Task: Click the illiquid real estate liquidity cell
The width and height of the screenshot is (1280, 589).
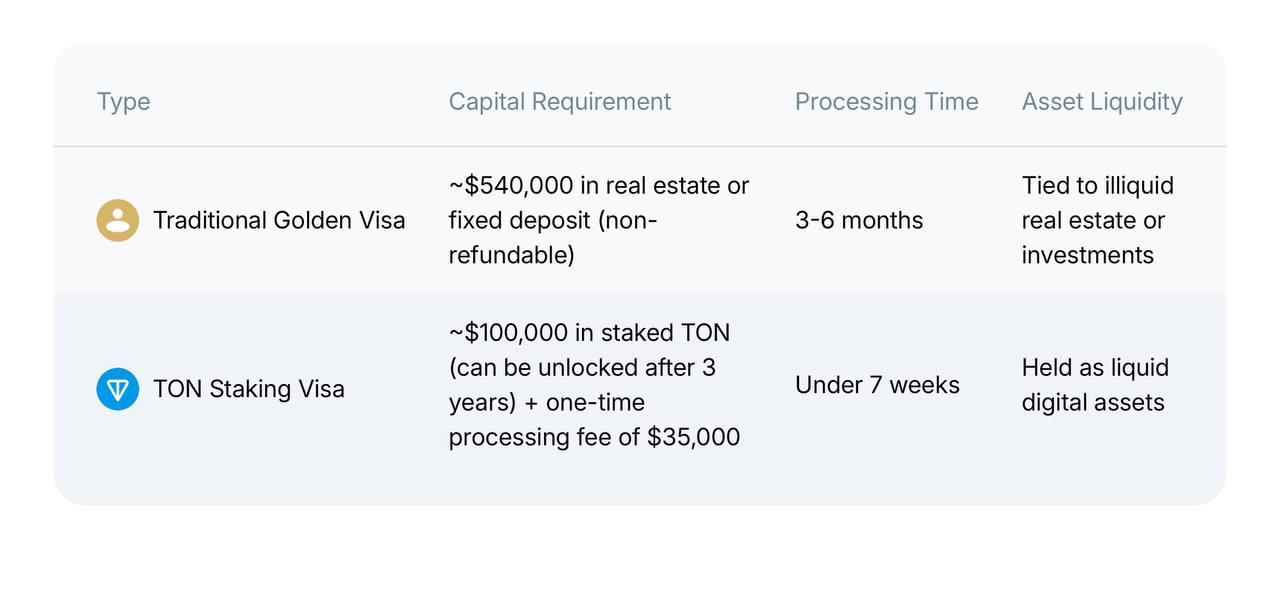Action: tap(1098, 220)
